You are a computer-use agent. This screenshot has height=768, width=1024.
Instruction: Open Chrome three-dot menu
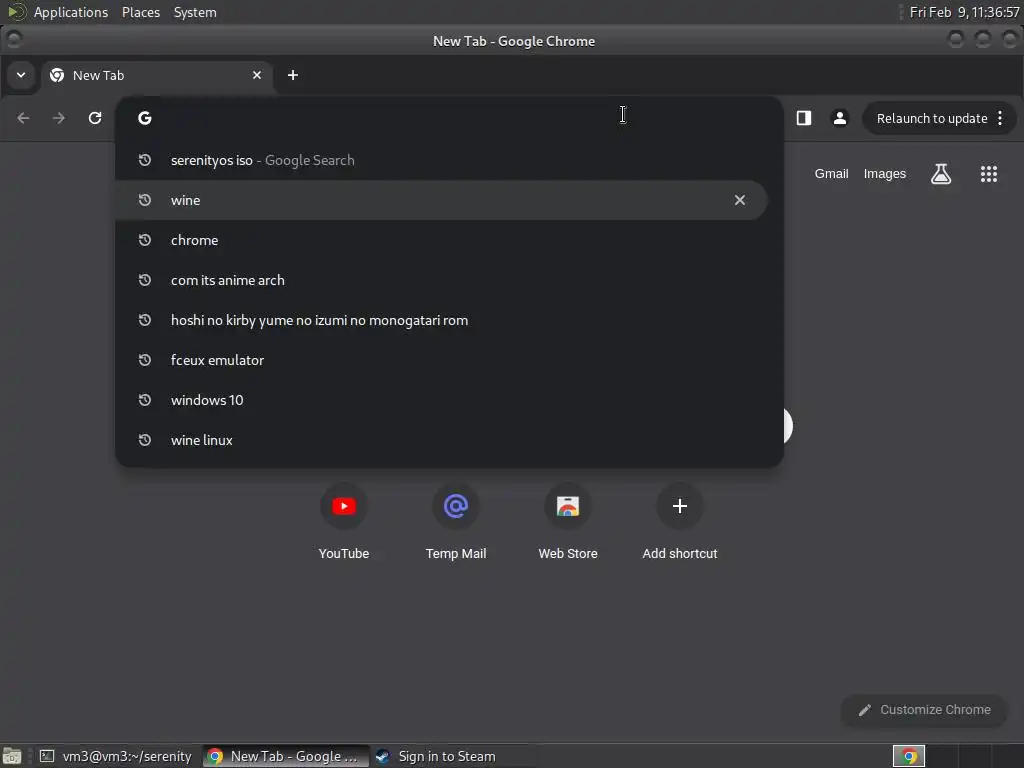coord(1000,118)
